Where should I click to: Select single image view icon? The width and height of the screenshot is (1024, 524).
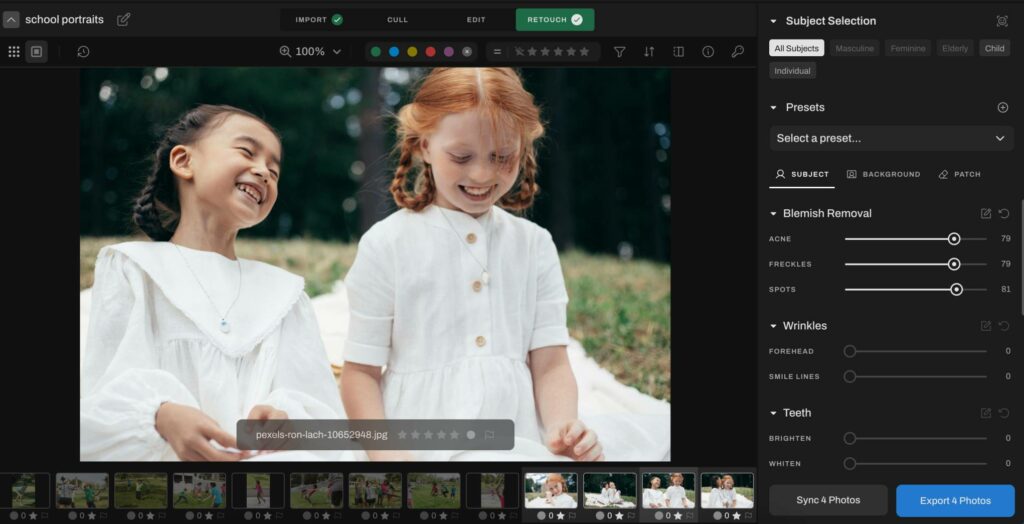(x=37, y=52)
